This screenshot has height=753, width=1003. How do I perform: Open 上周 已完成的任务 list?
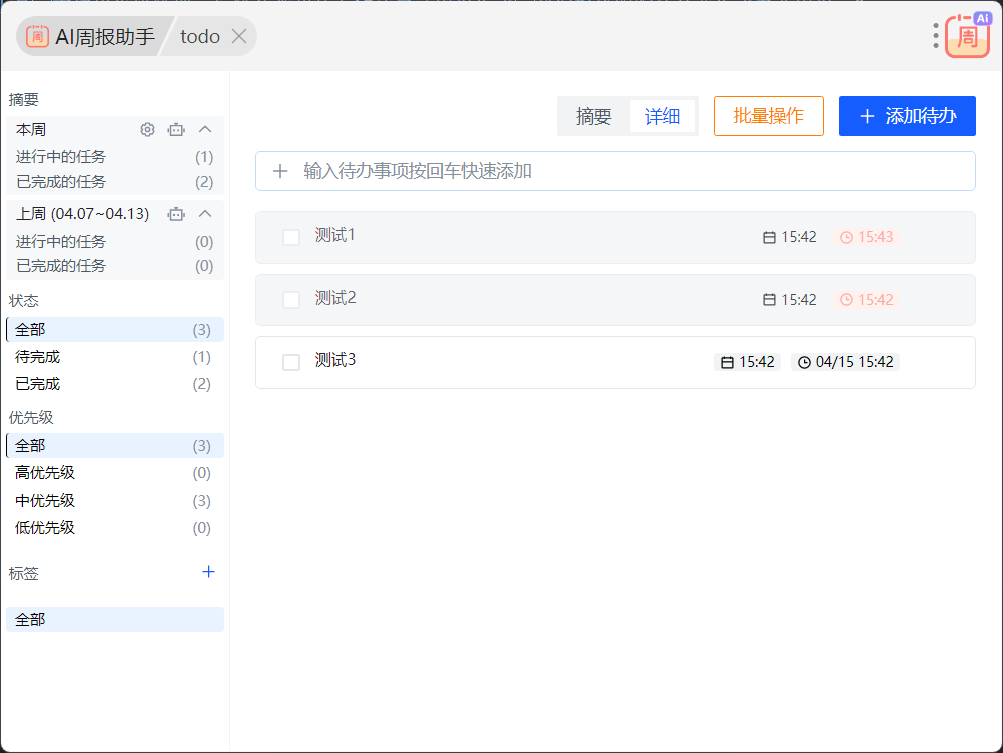point(115,266)
